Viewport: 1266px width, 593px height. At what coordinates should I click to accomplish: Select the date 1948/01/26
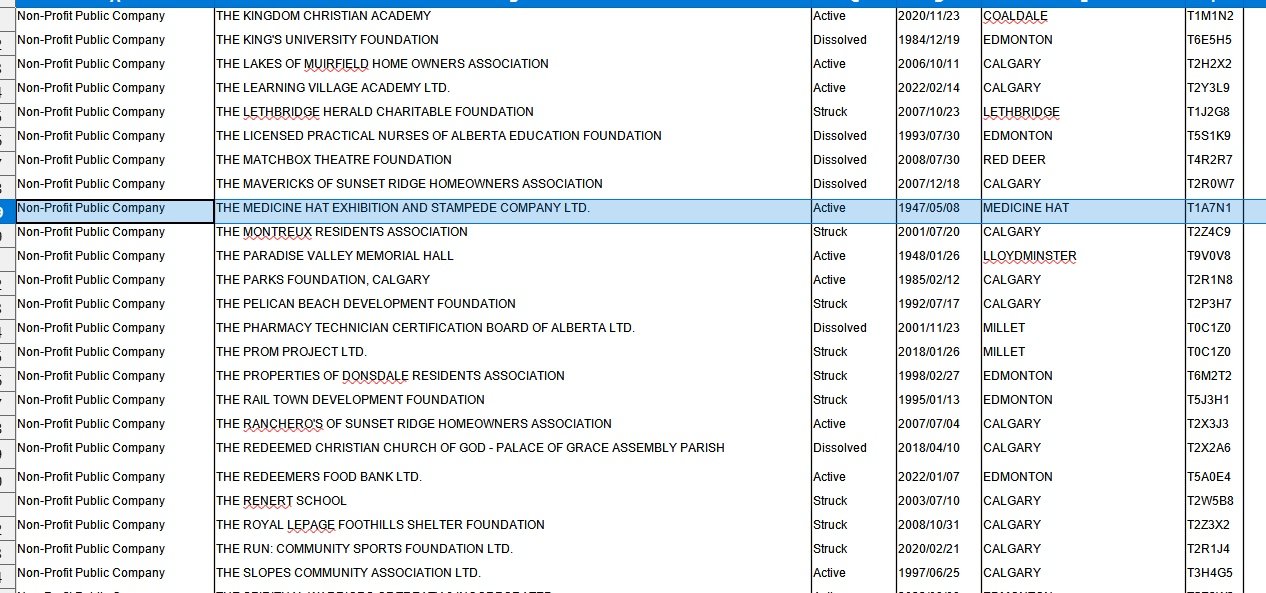click(938, 256)
